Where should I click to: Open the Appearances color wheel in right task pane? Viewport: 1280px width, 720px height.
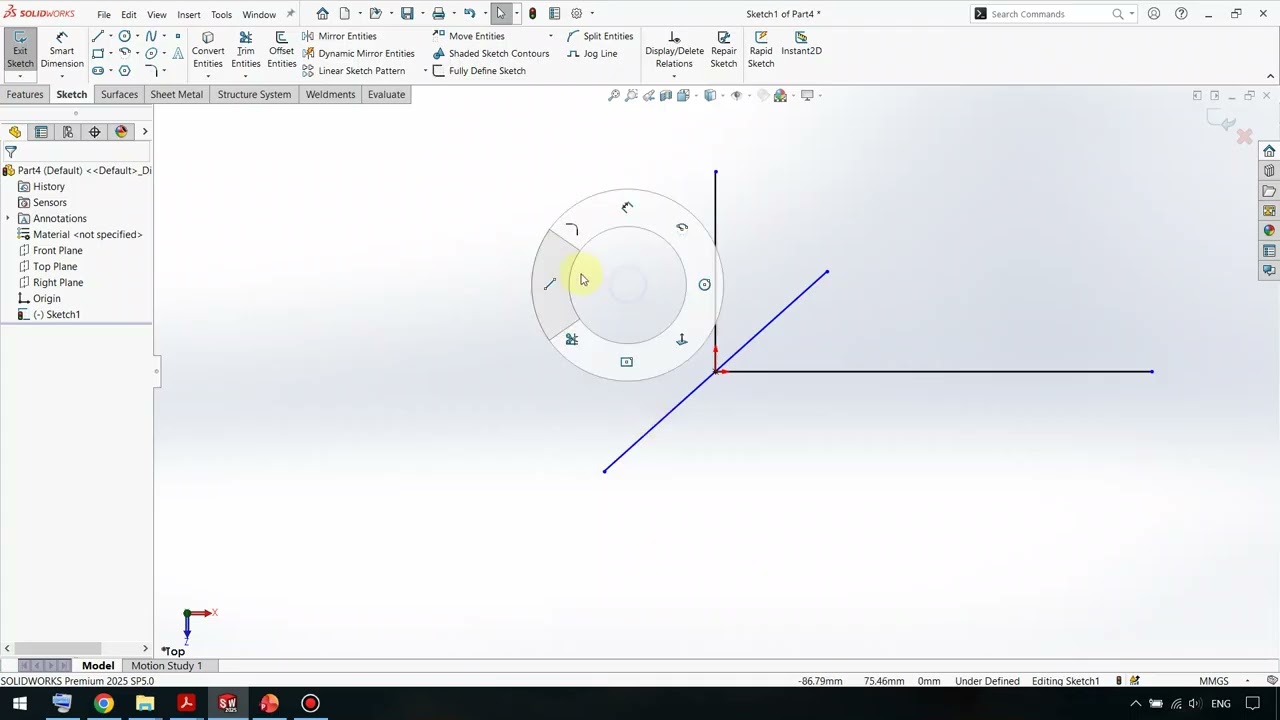[x=1269, y=231]
